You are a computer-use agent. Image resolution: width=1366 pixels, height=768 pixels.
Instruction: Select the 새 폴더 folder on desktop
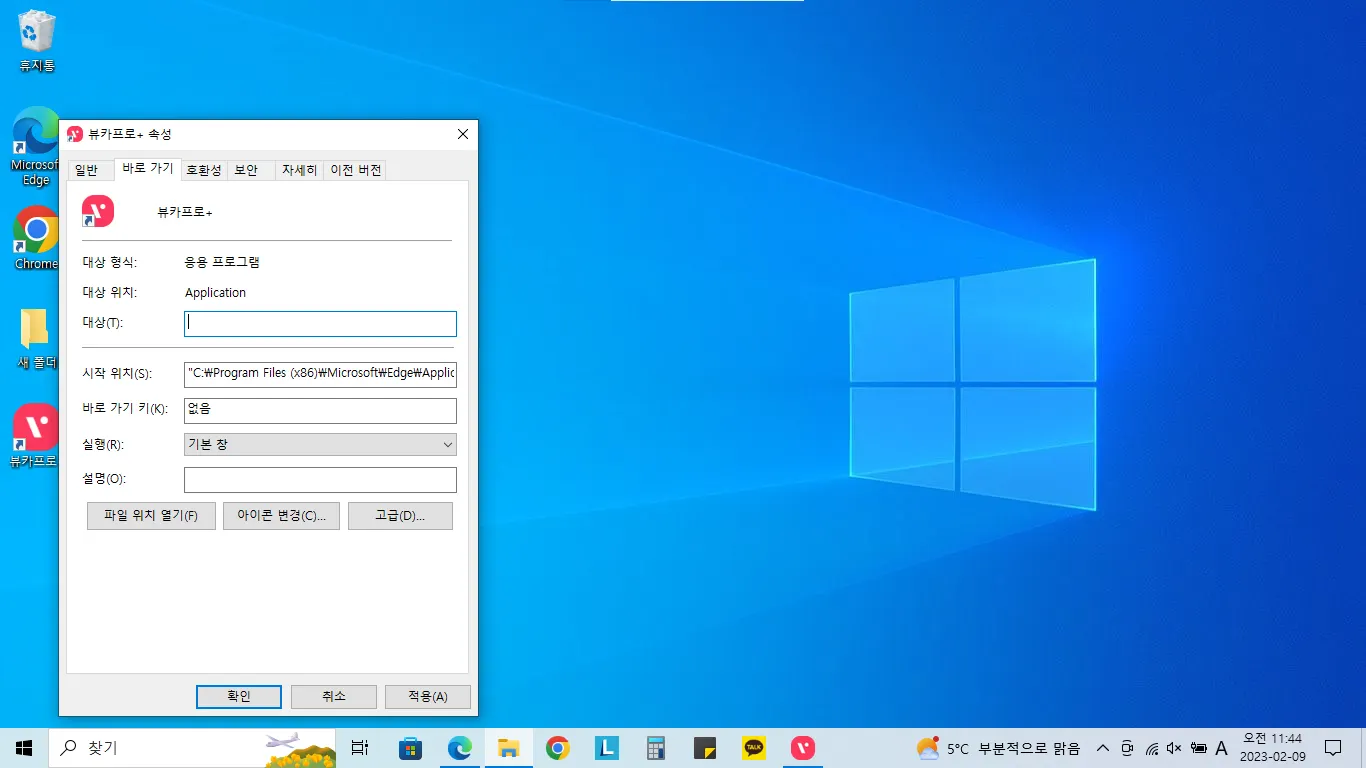pos(35,339)
